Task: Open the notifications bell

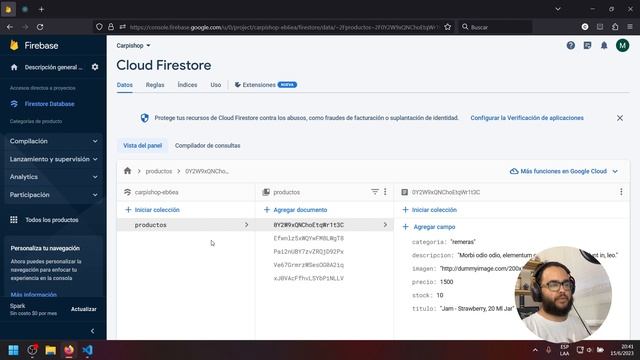Action: [x=604, y=46]
